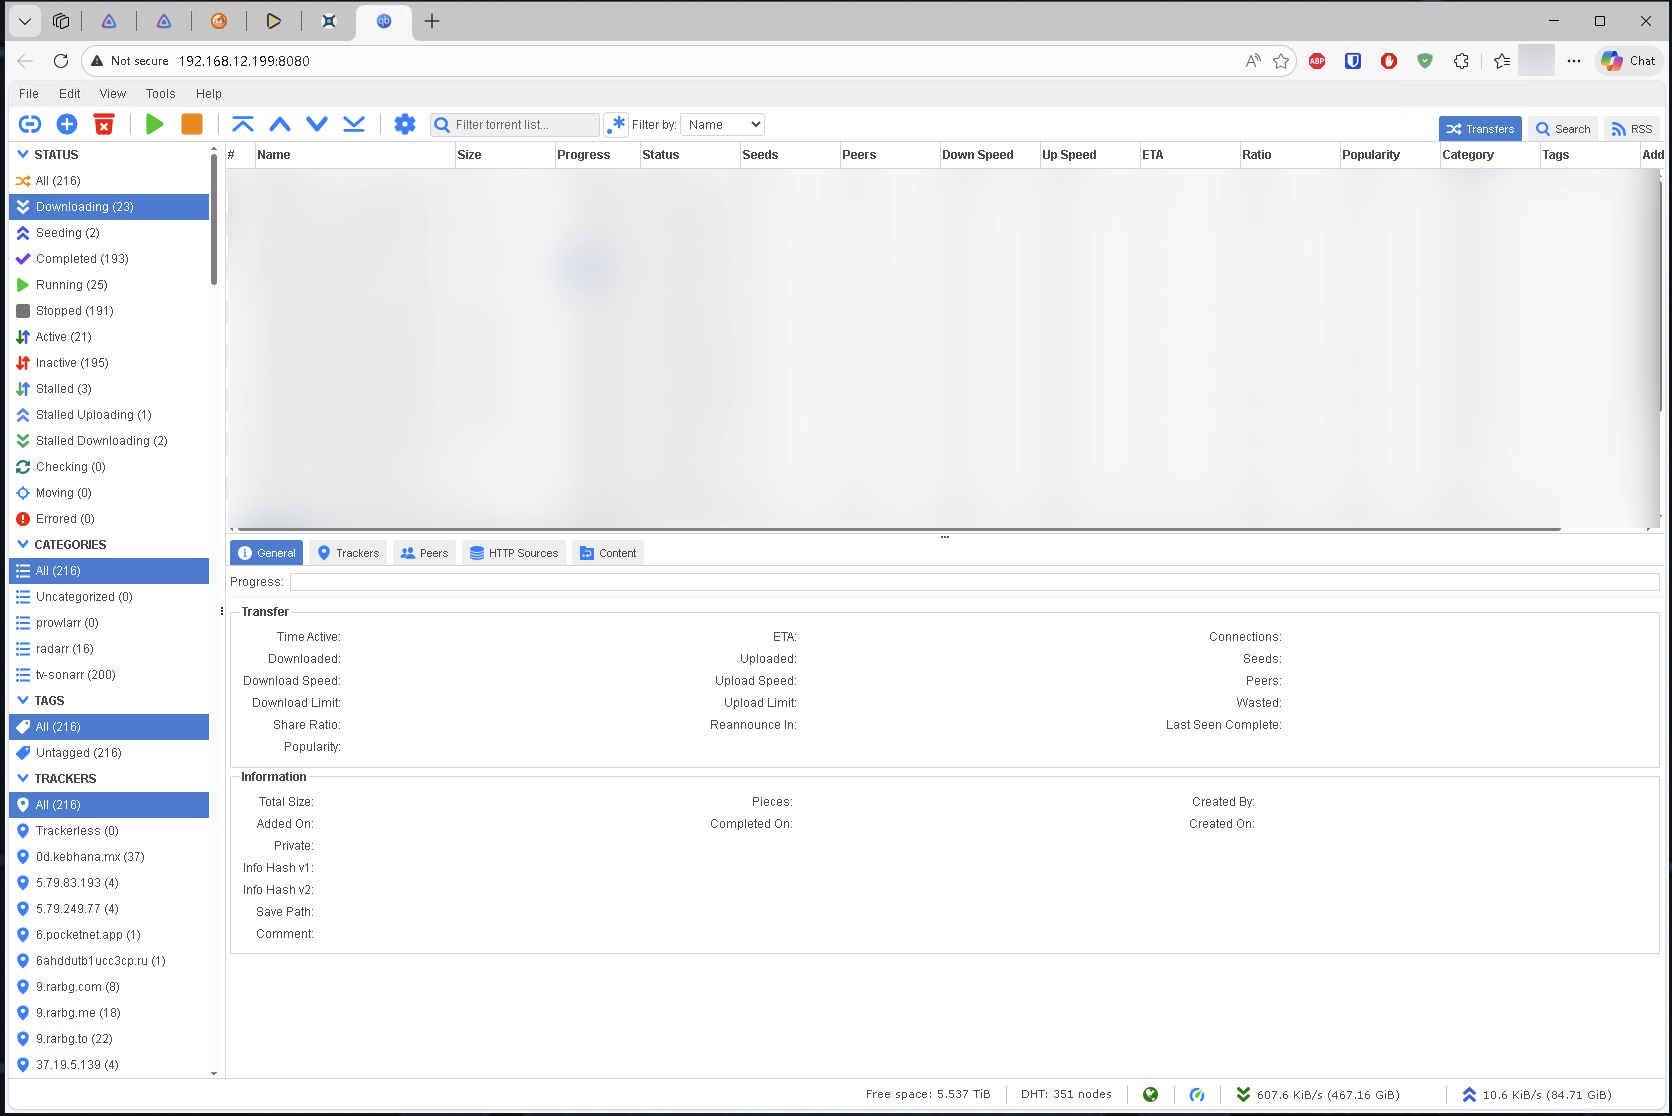Viewport: 1672px width, 1116px height.
Task: Click the empty Progress bar in General panel
Action: tap(974, 582)
